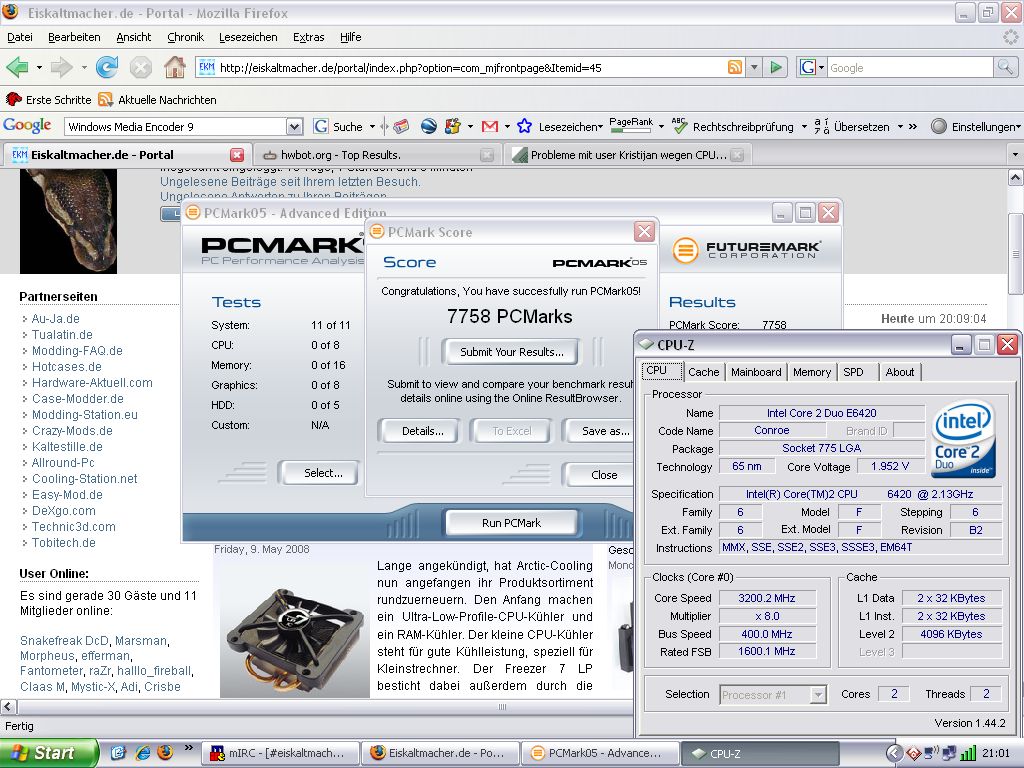Open Modding-FAQ.de partner link
This screenshot has height=768, width=1024.
pos(77,351)
